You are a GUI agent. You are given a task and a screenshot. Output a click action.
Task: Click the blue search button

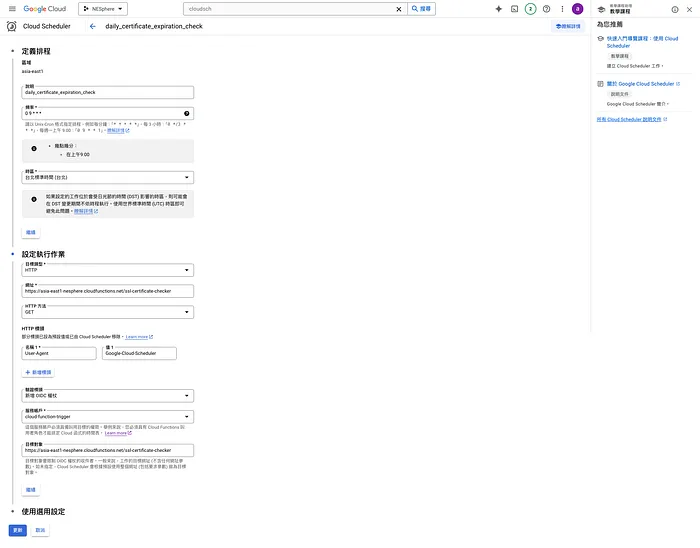click(x=421, y=9)
